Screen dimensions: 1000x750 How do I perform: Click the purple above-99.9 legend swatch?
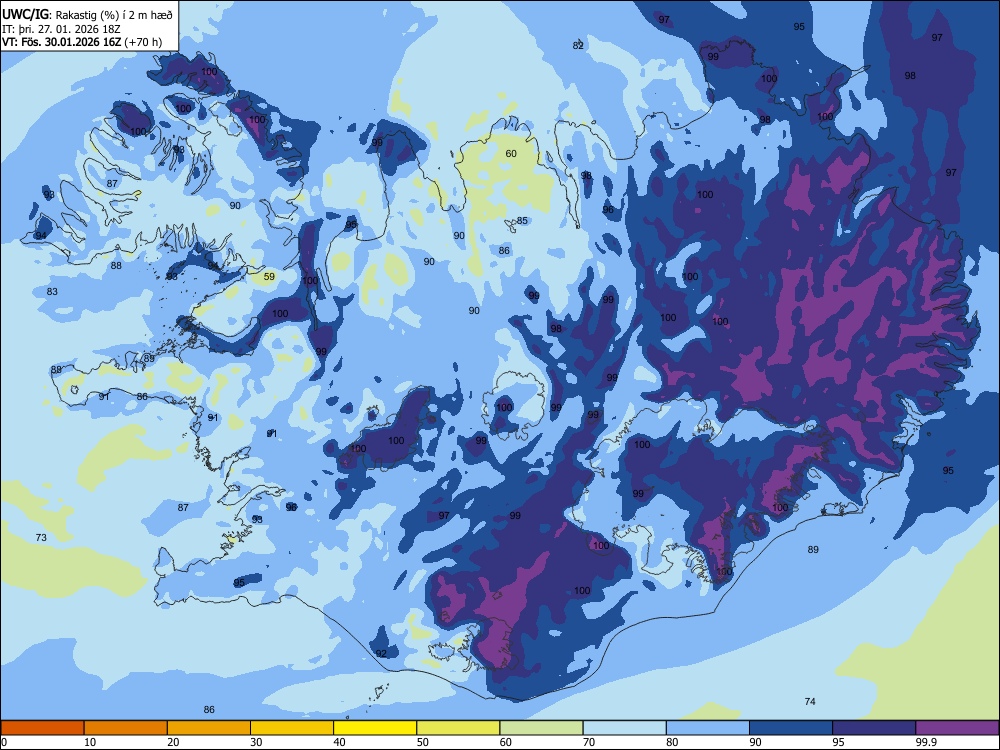click(957, 728)
